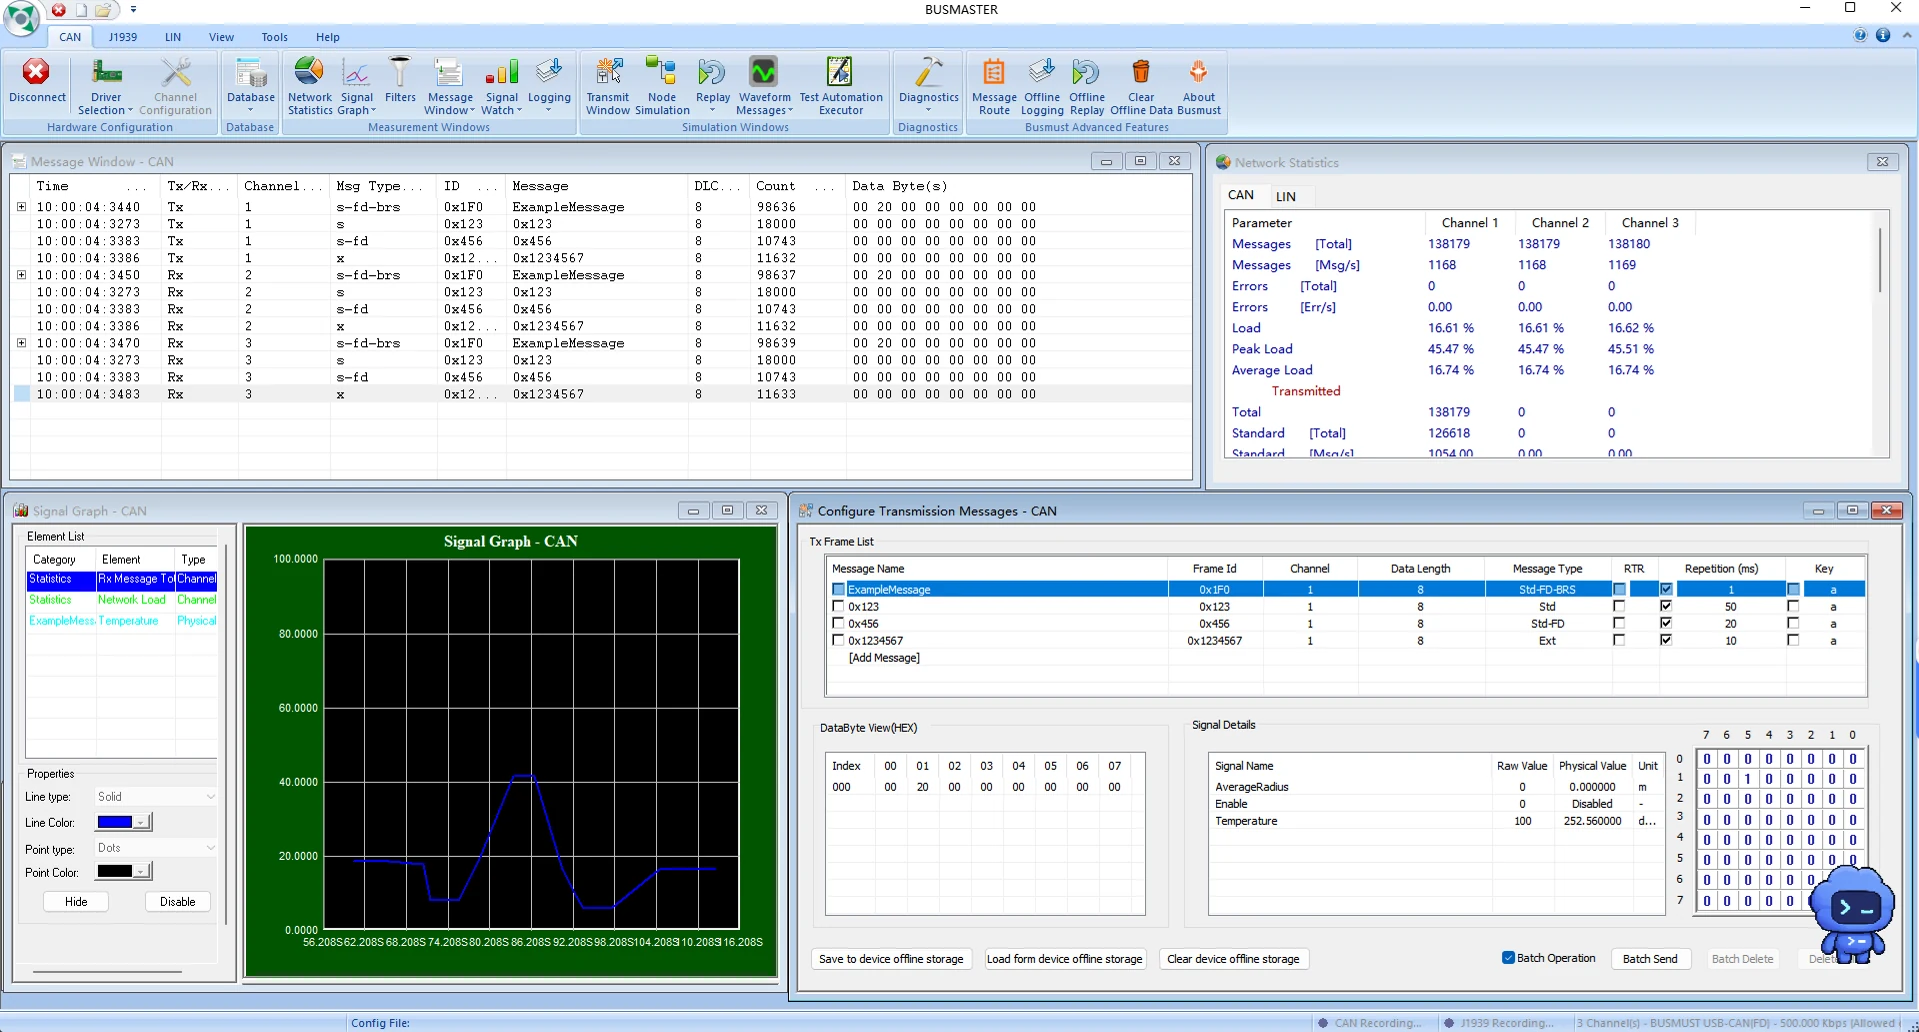Click the help question mark icon
This screenshot has height=1032, width=1919.
pyautogui.click(x=1860, y=35)
